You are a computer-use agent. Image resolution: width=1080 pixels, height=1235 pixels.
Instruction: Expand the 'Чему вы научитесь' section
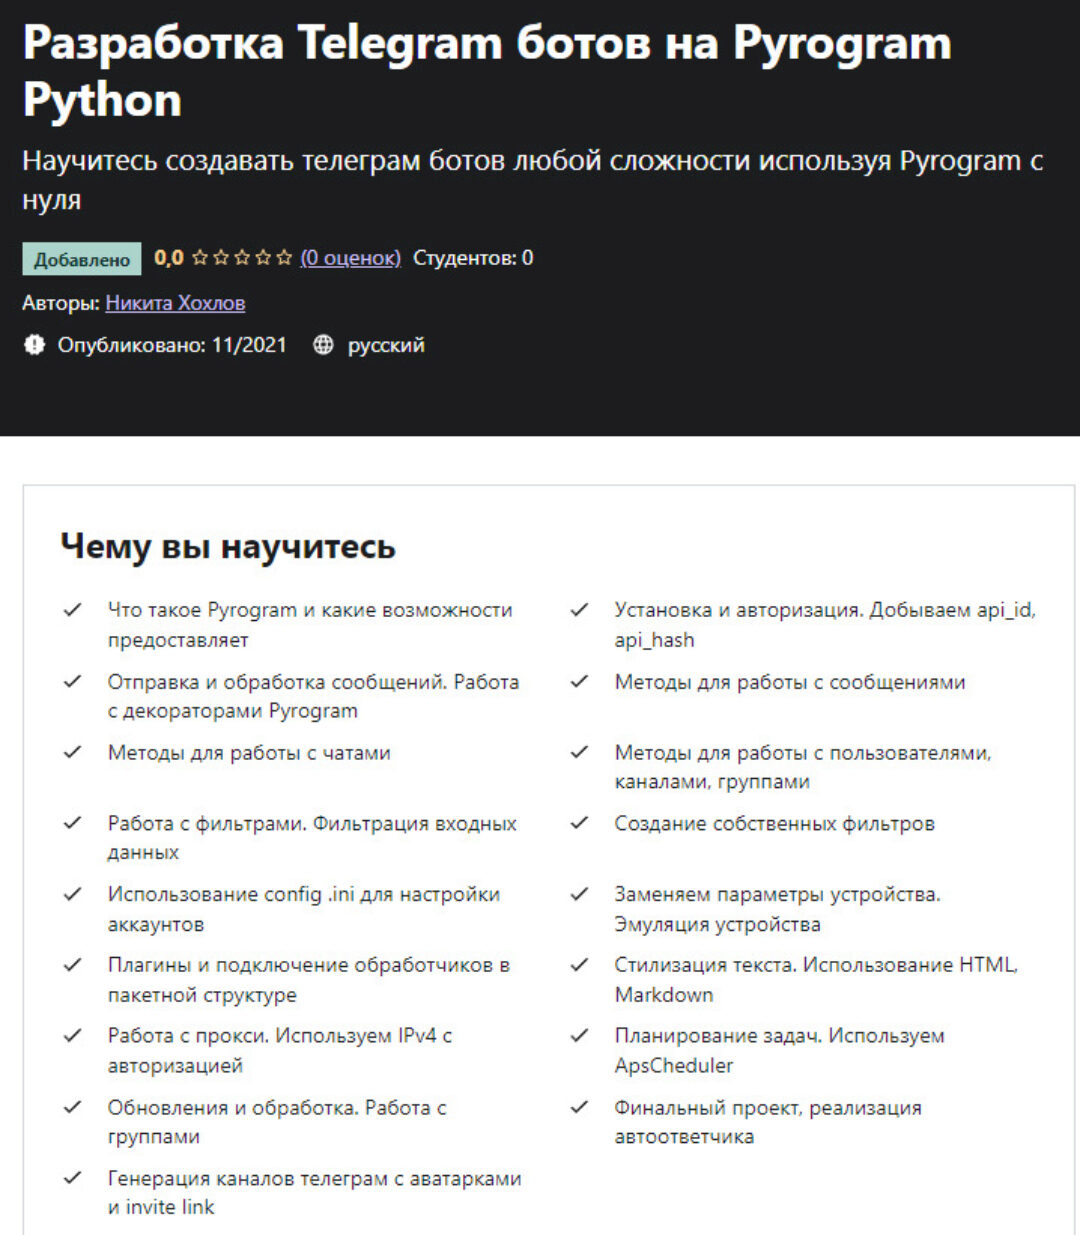pyautogui.click(x=228, y=547)
